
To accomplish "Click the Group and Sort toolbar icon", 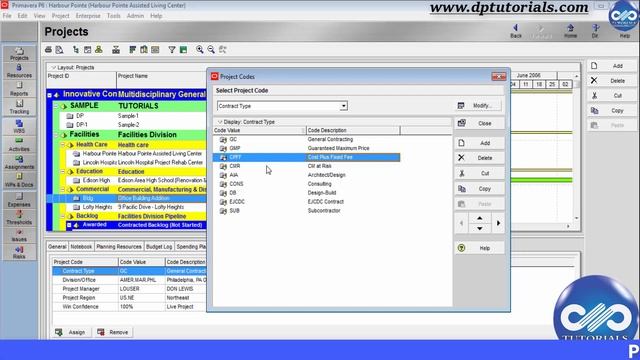I will 183,50.
